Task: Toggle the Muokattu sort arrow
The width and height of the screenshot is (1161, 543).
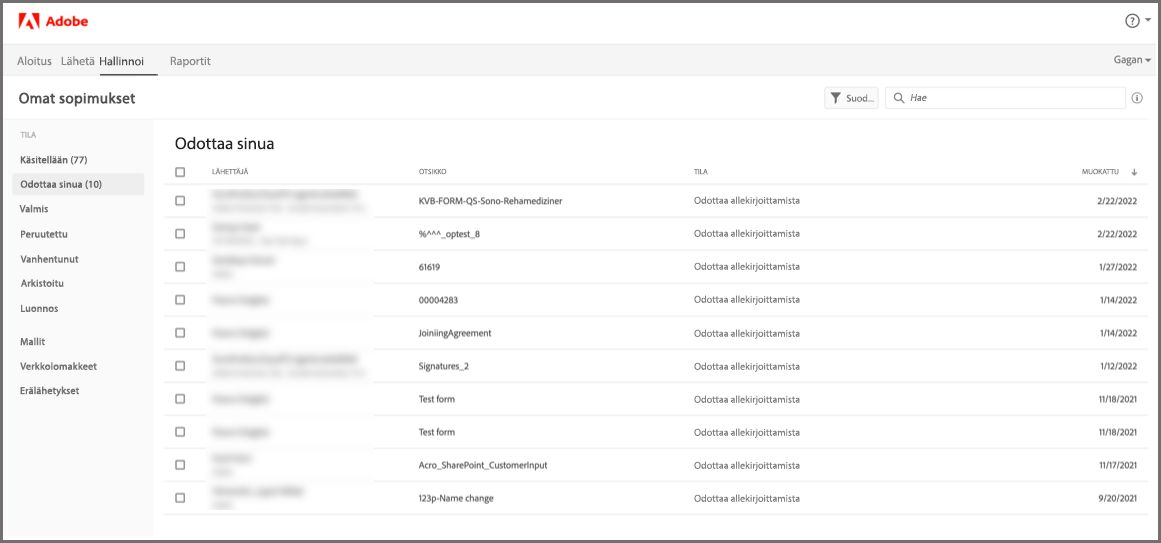Action: 1134,172
